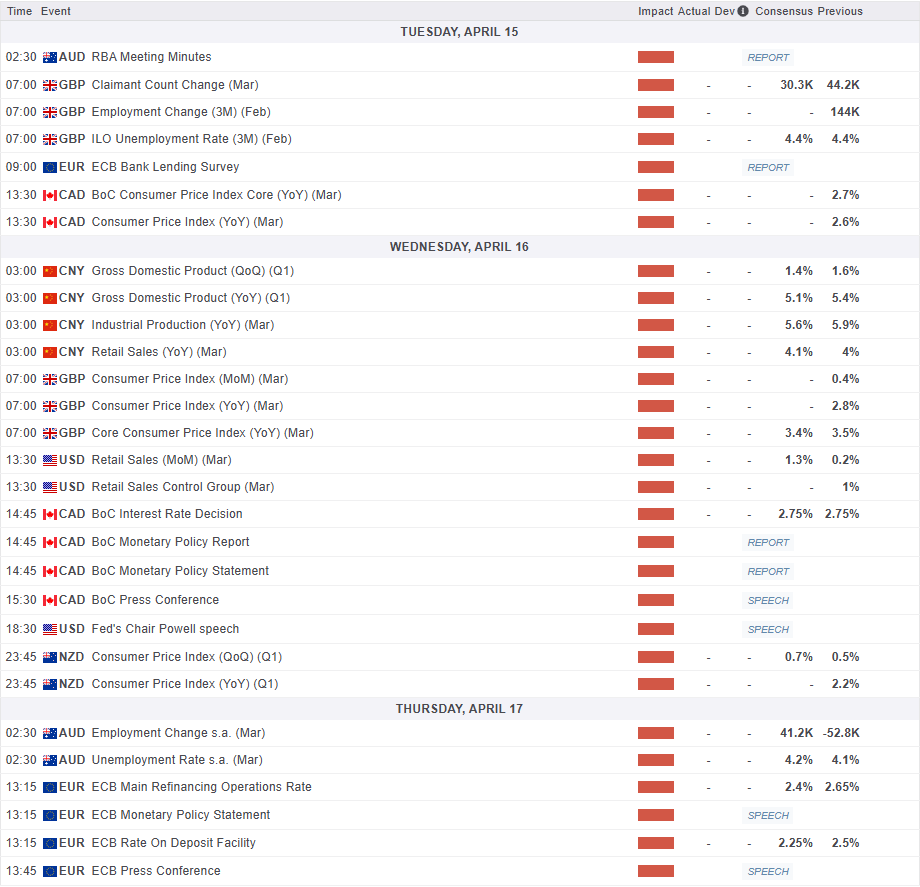Click the US flag beside Fed's Chair Powell speech
Screen dimensions: 920x887
50,630
